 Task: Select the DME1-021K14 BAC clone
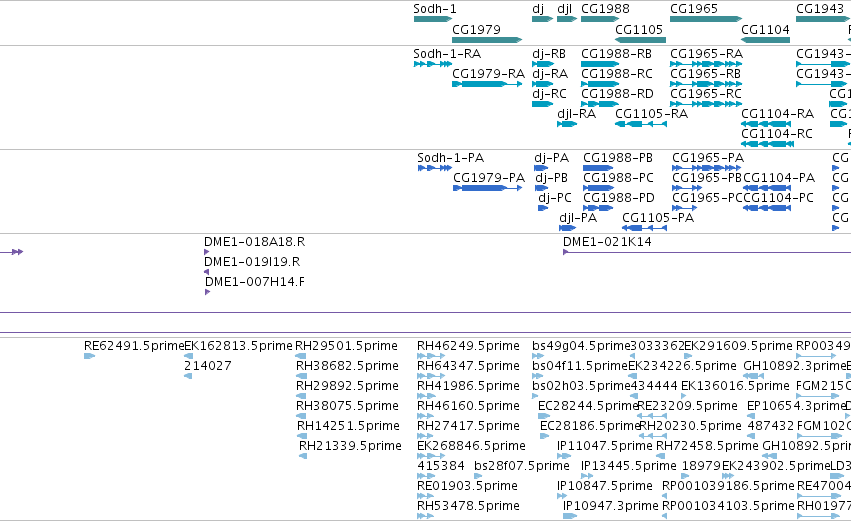[707, 252]
